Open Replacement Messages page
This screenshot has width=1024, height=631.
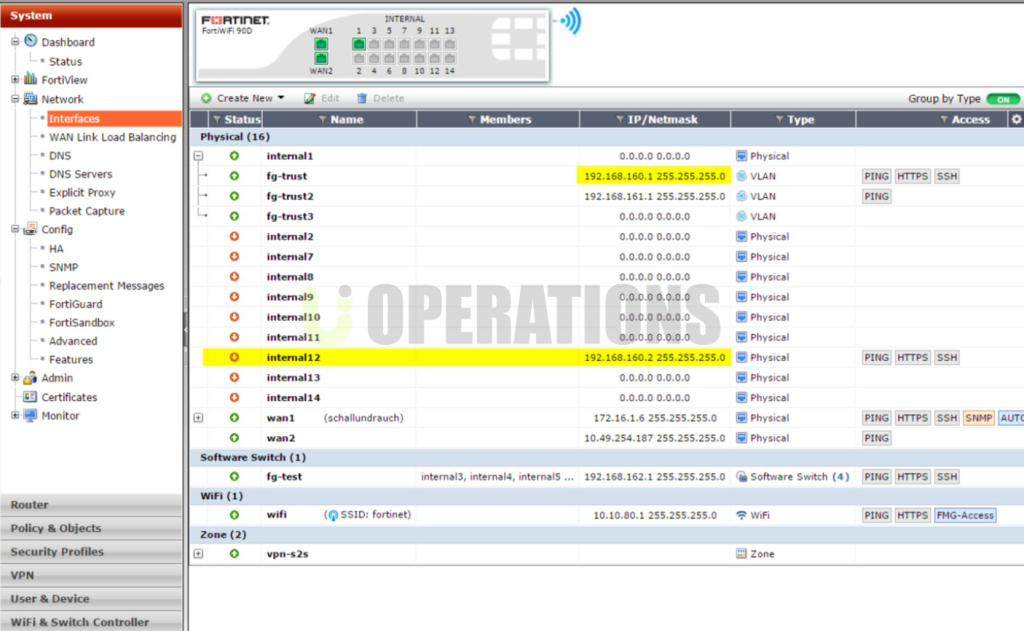(106, 285)
